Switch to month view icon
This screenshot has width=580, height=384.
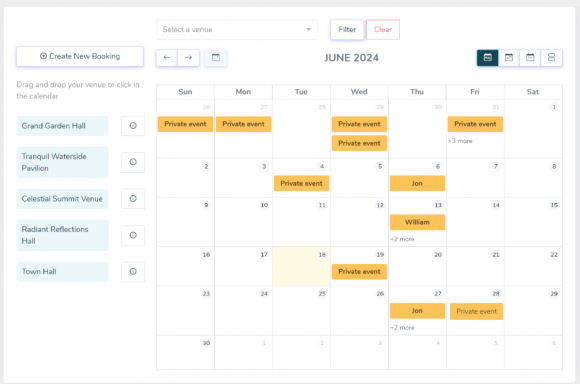[x=488, y=58]
